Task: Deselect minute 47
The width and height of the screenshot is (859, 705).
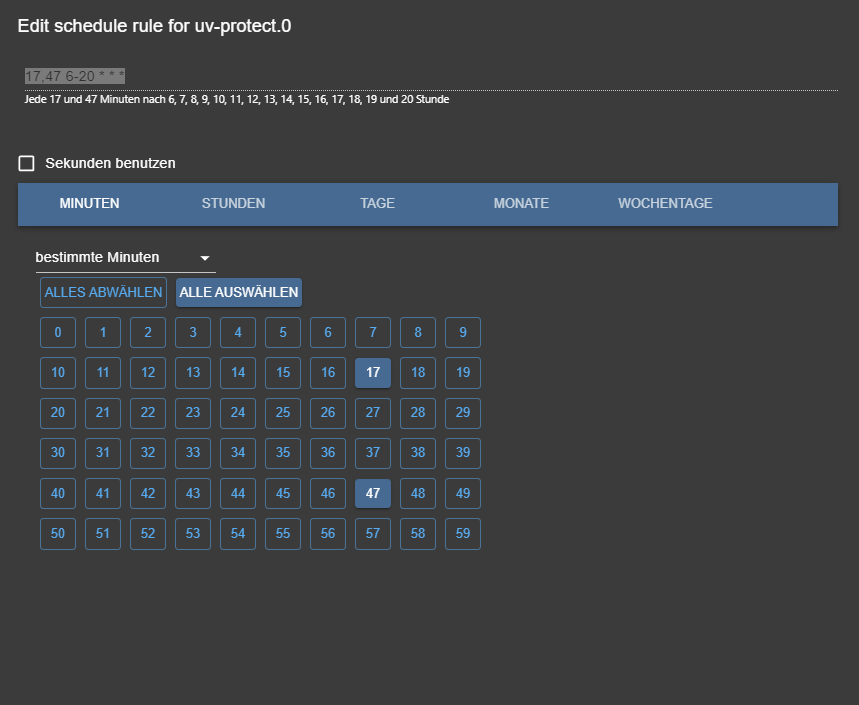Action: [373, 493]
